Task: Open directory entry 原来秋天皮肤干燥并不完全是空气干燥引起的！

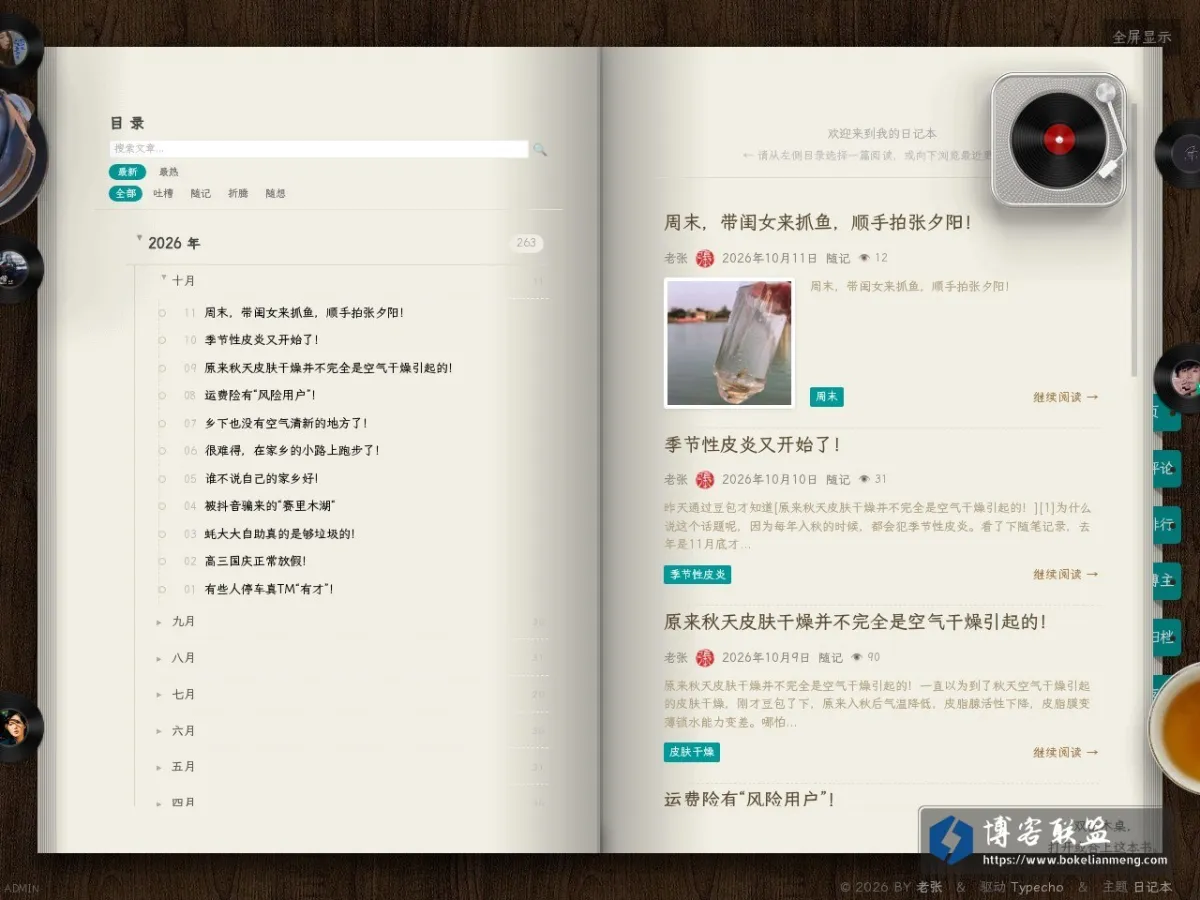Action: click(x=329, y=367)
